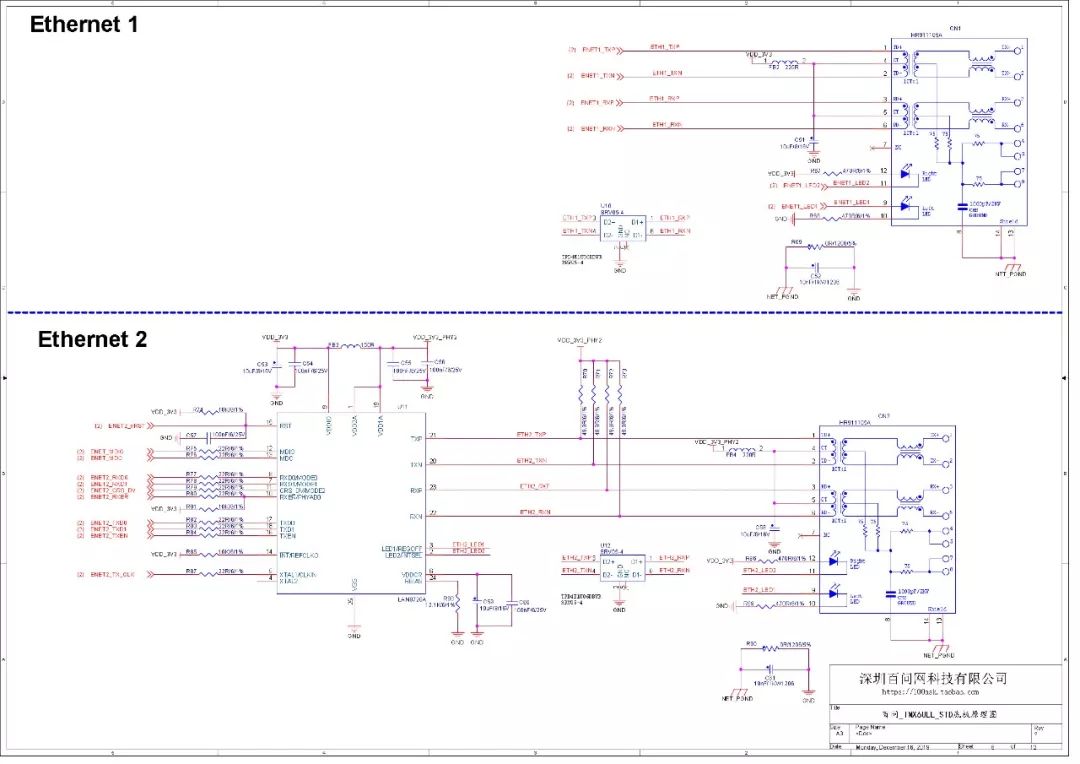Select the R90 resistor label
1080x764 pixels.
click(x=751, y=643)
